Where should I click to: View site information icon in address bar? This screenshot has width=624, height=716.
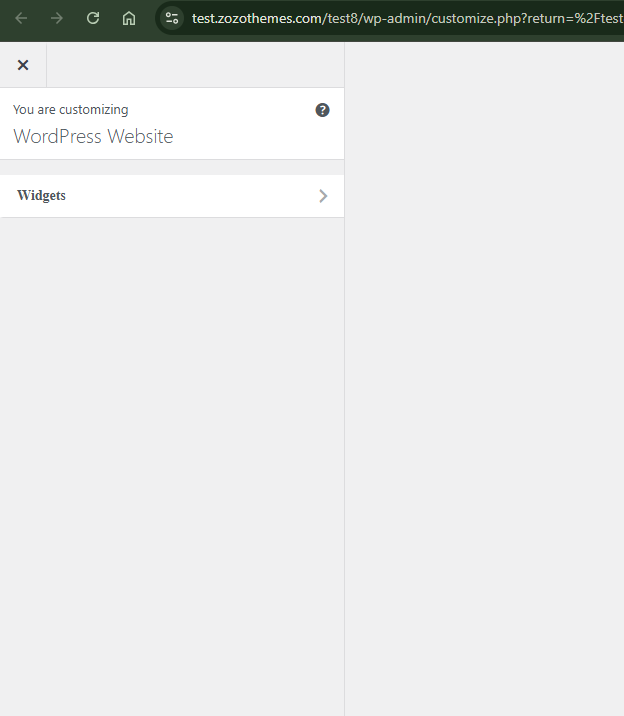(x=172, y=18)
